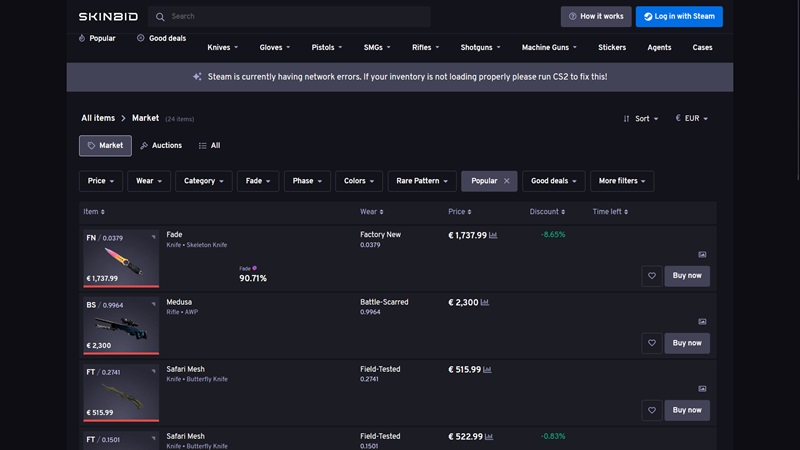View screenshot icon for Fade Skeleton Knife
This screenshot has width=800, height=450.
point(702,254)
